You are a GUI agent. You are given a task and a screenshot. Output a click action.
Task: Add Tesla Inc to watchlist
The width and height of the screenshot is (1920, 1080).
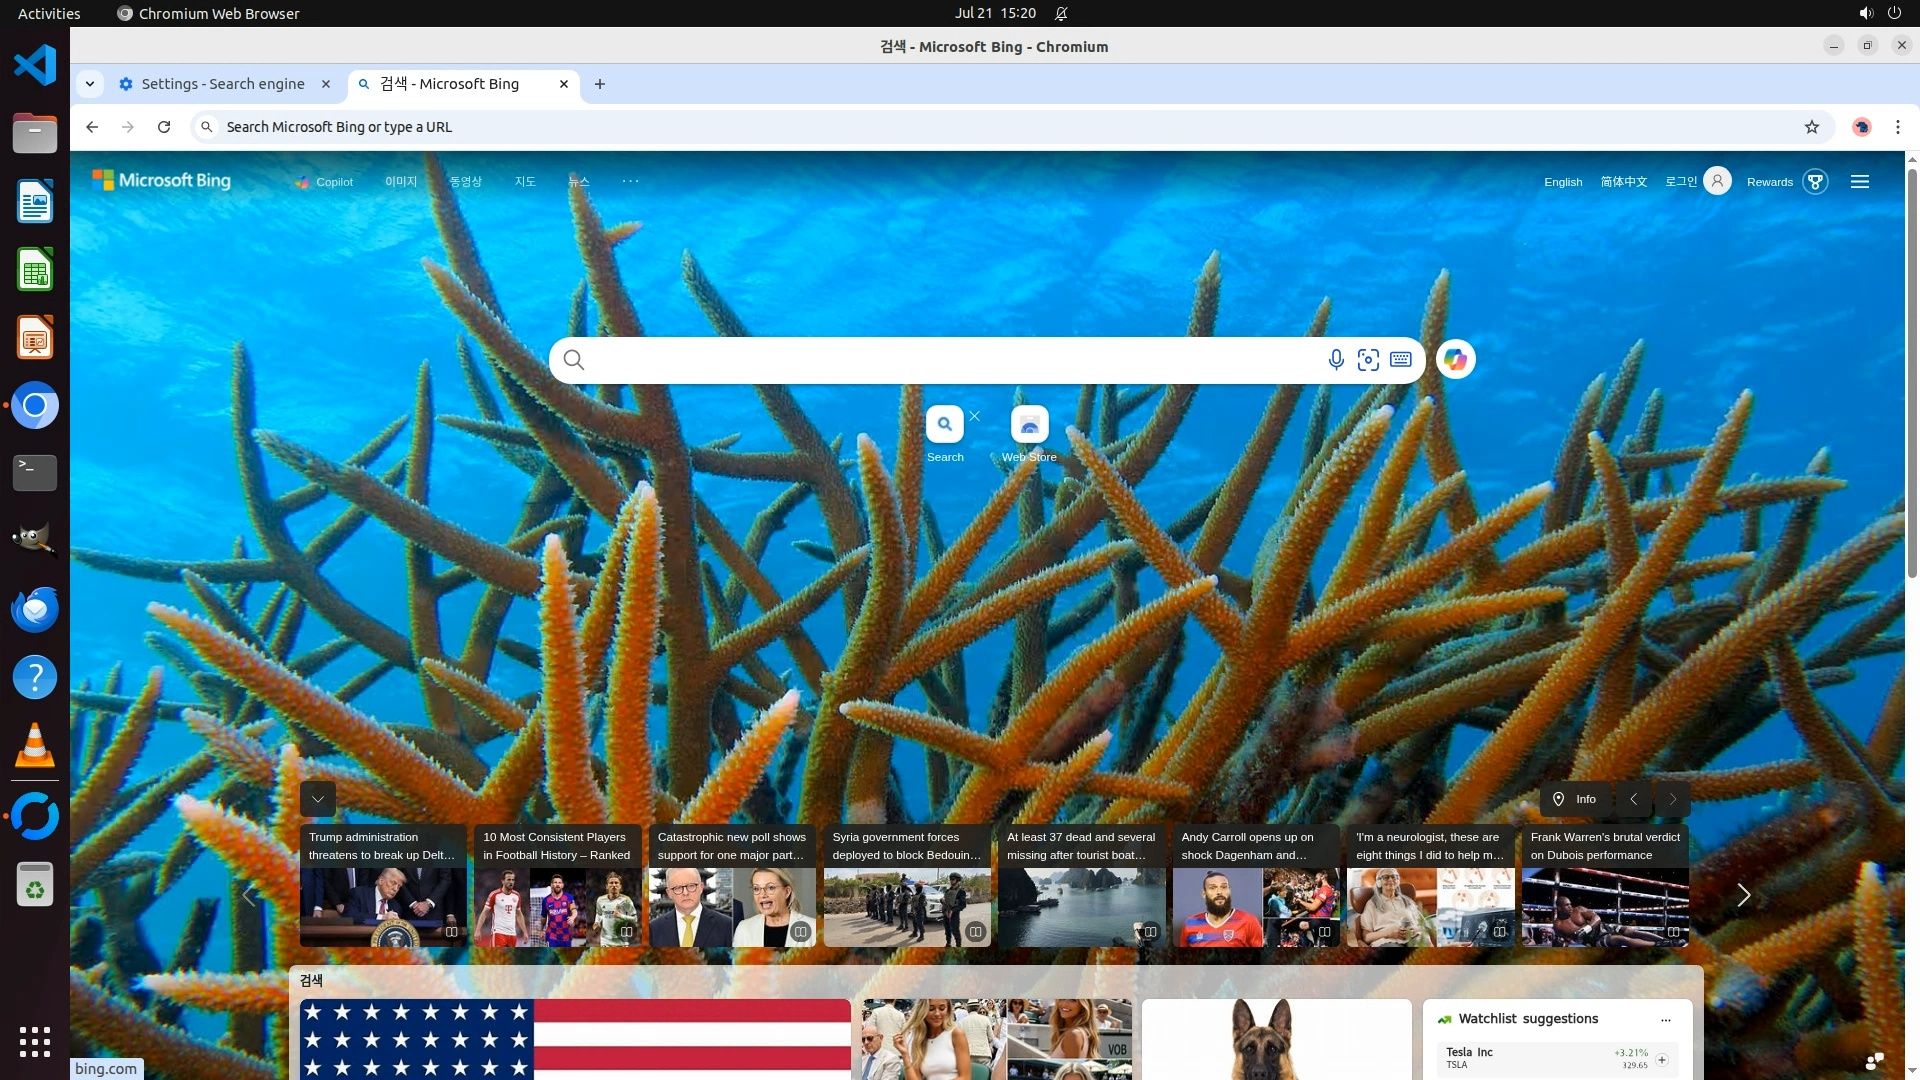click(1662, 1060)
